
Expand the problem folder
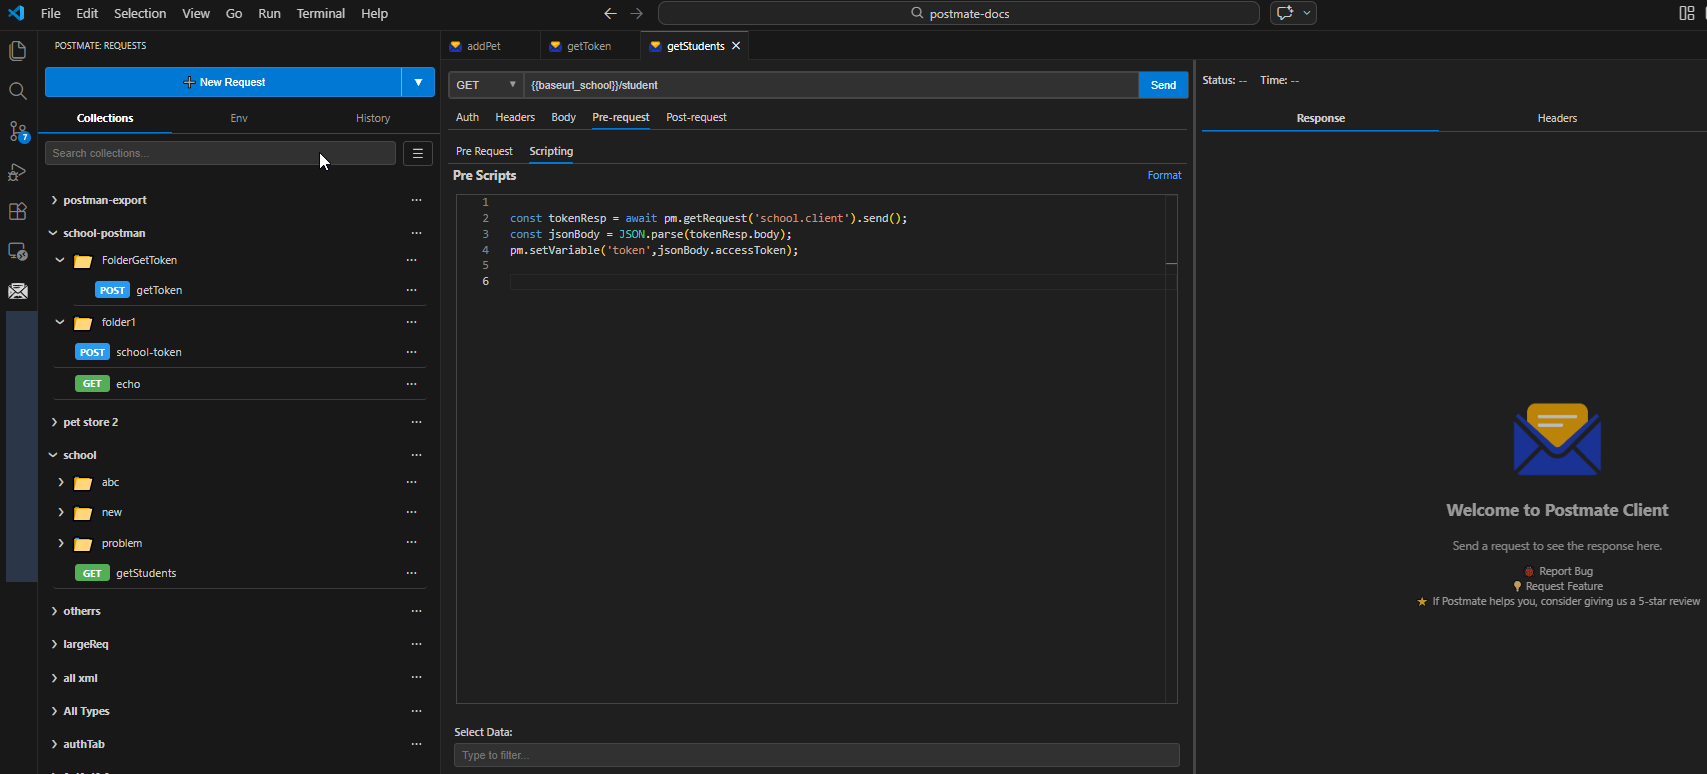click(61, 543)
